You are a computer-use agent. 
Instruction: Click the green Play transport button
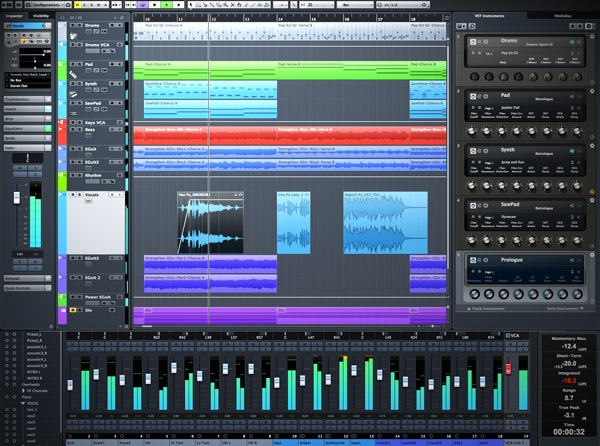pyautogui.click(x=166, y=5)
